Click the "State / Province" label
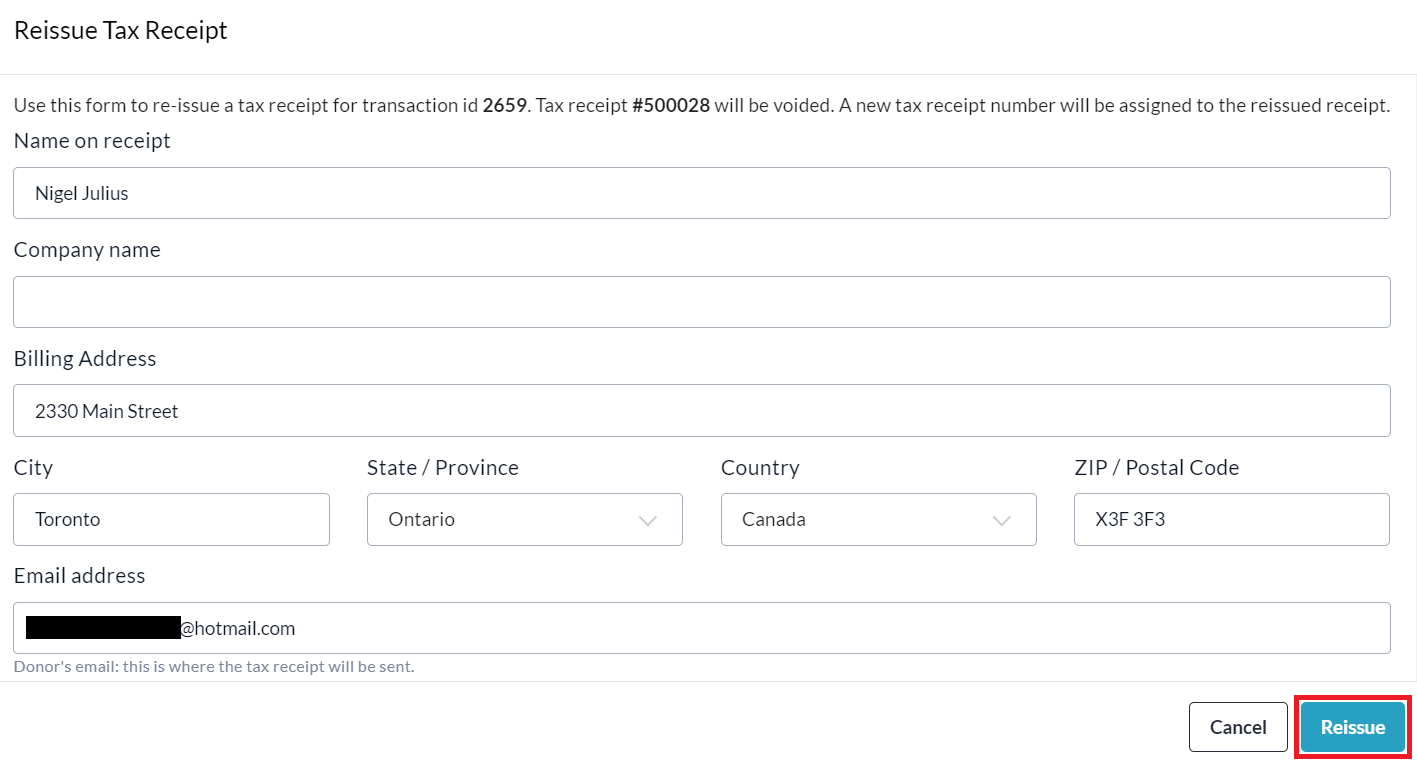The width and height of the screenshot is (1417, 763). [443, 467]
